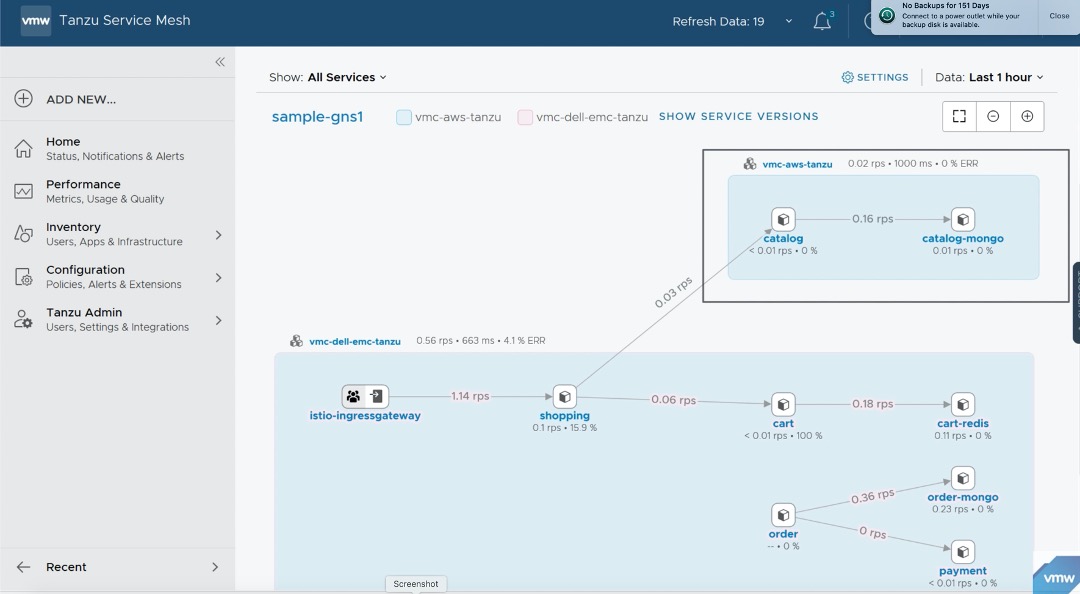Image resolution: width=1080 pixels, height=594 pixels.
Task: Close the backup notification
Action: [x=1059, y=16]
